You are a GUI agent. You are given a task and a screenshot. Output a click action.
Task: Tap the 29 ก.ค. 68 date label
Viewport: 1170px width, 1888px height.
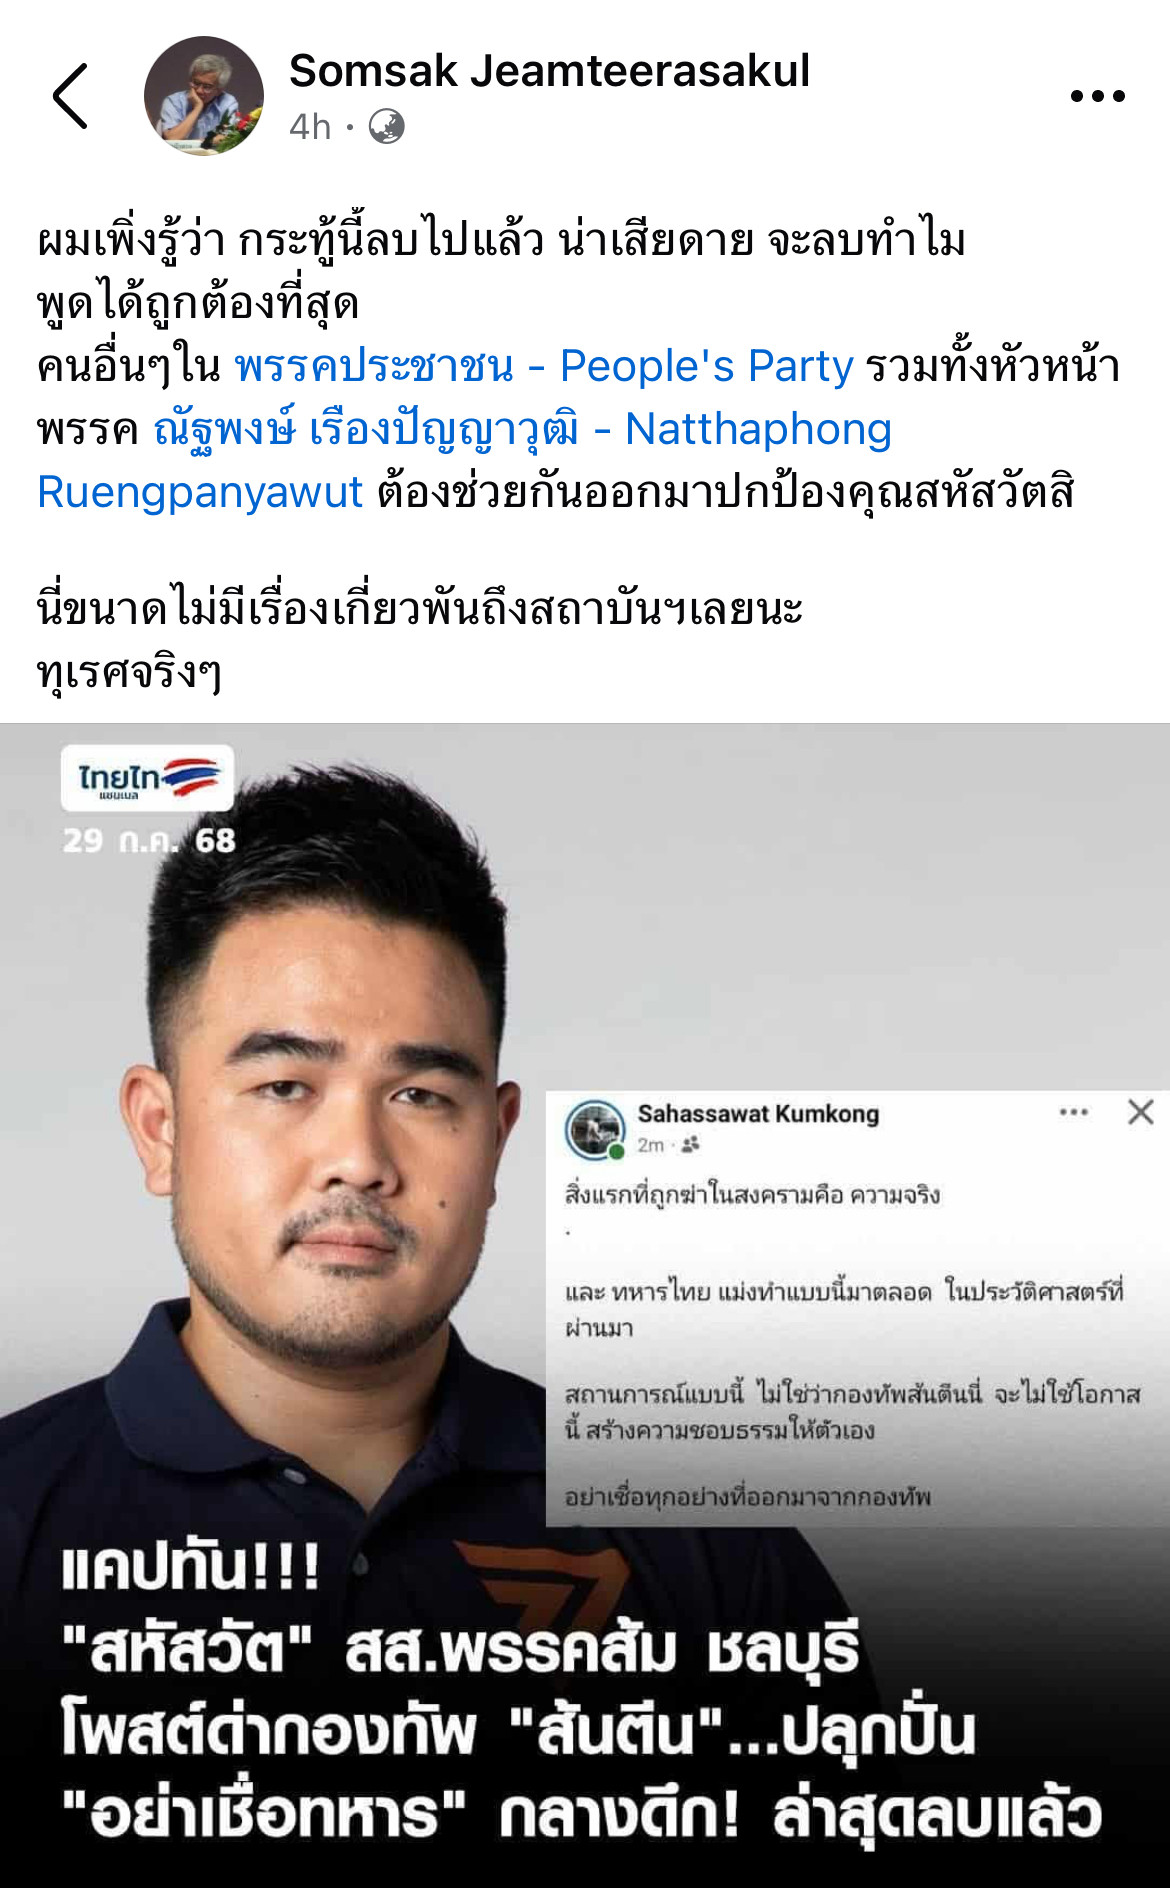tap(149, 840)
